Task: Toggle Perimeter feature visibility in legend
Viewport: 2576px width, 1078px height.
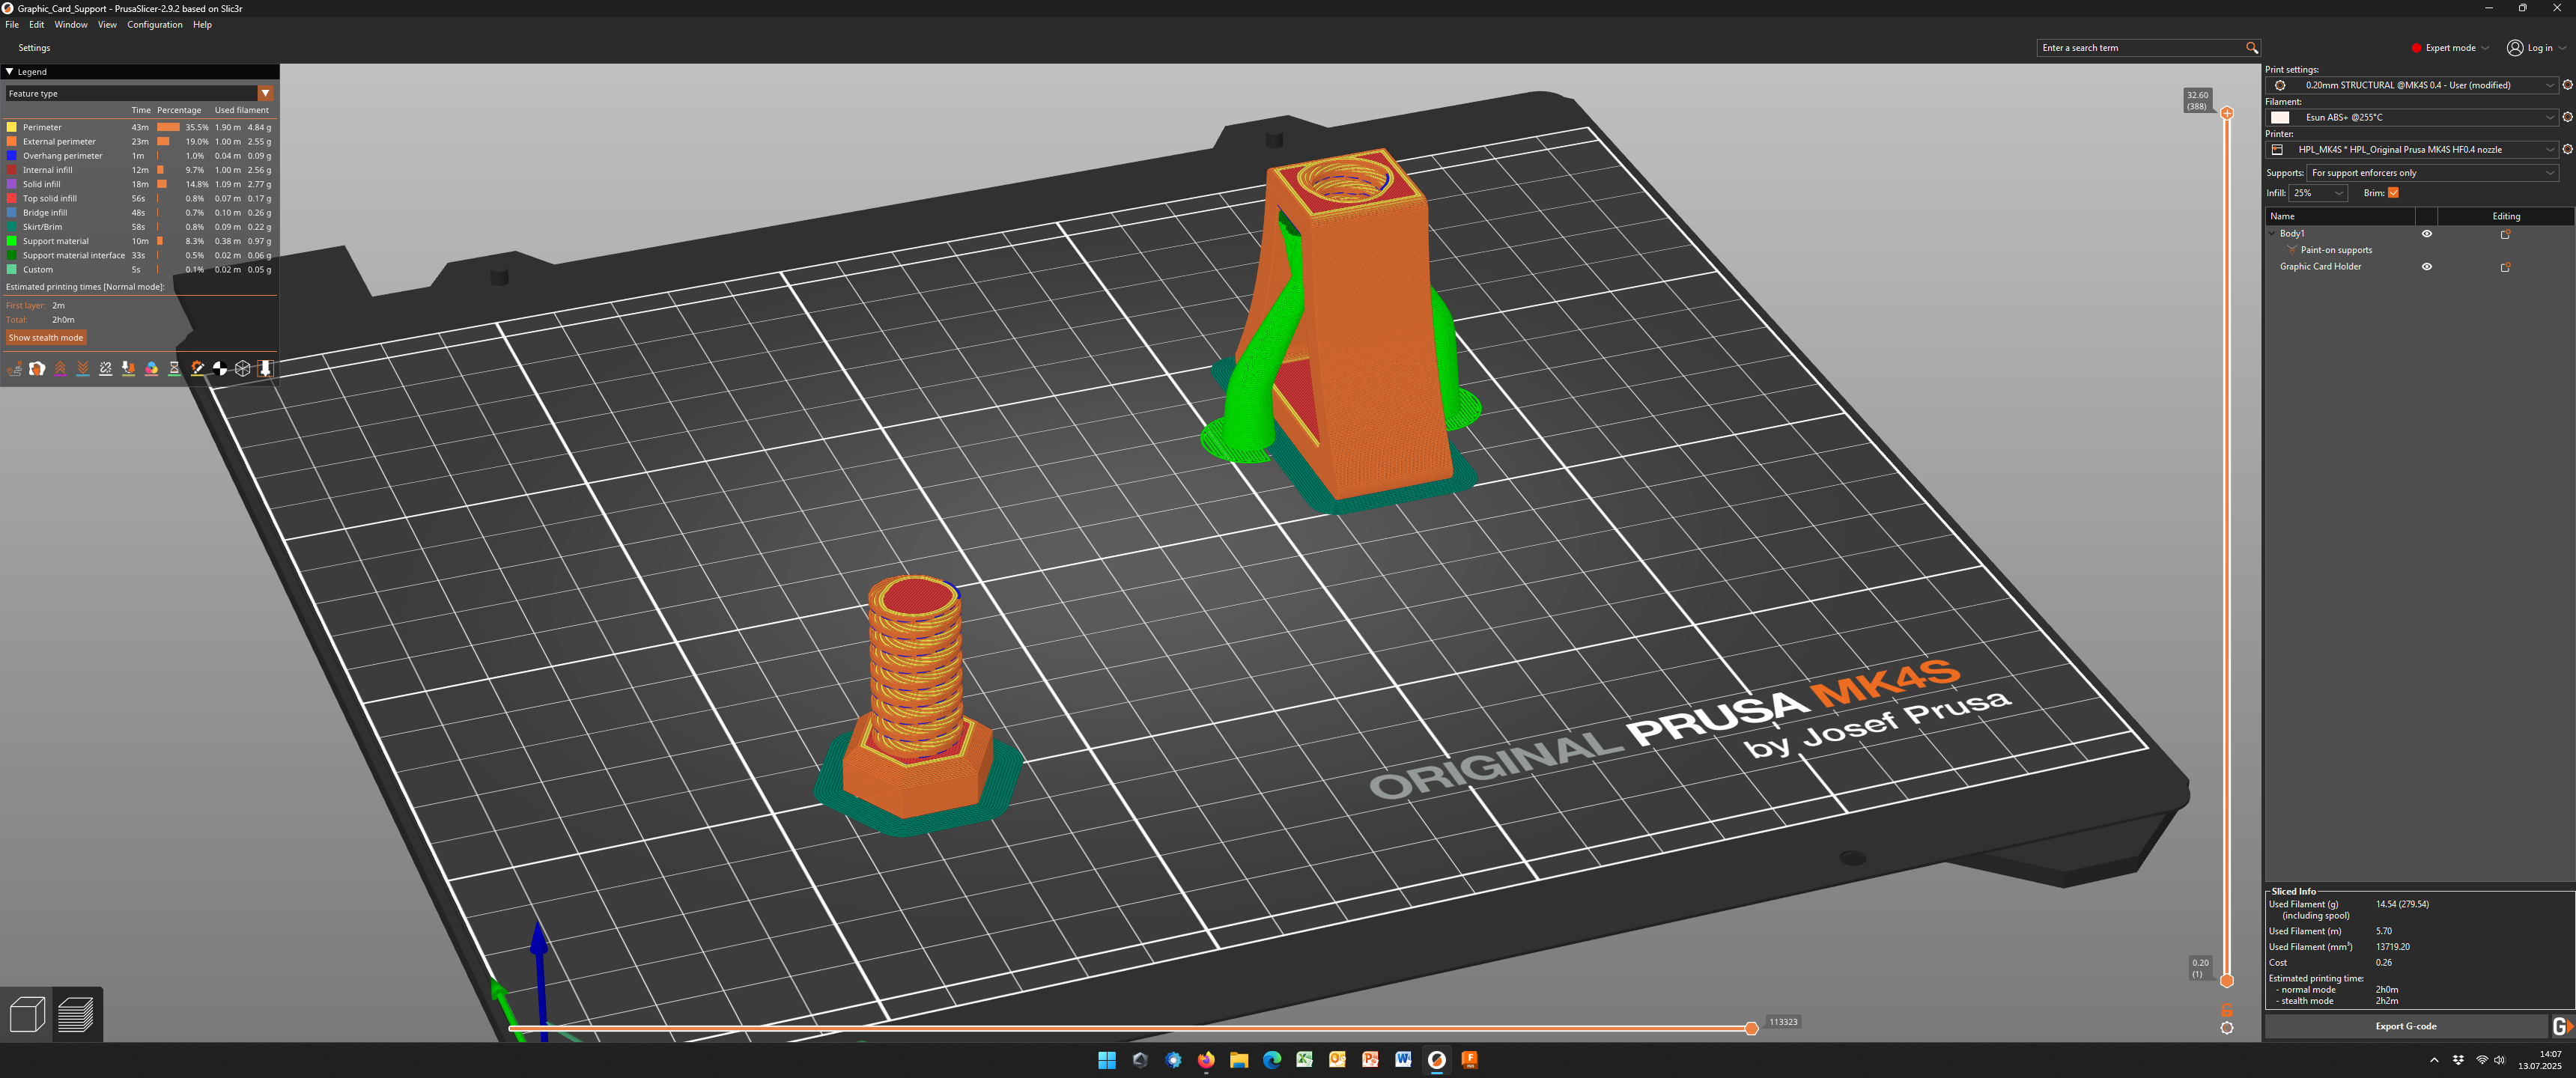Action: tap(140, 127)
